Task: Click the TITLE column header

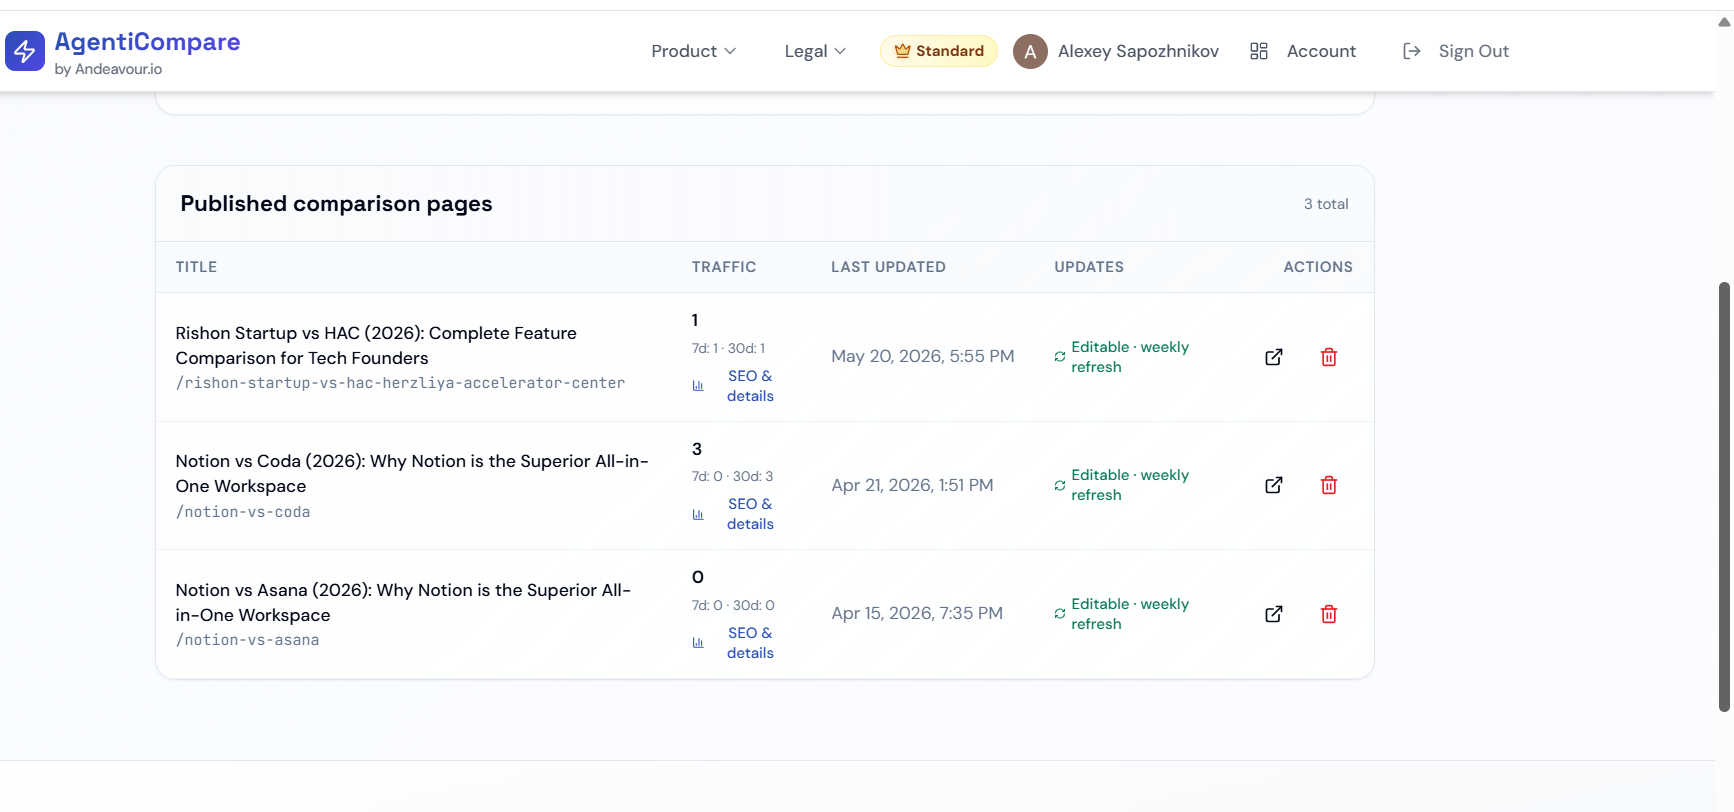Action: [x=196, y=267]
